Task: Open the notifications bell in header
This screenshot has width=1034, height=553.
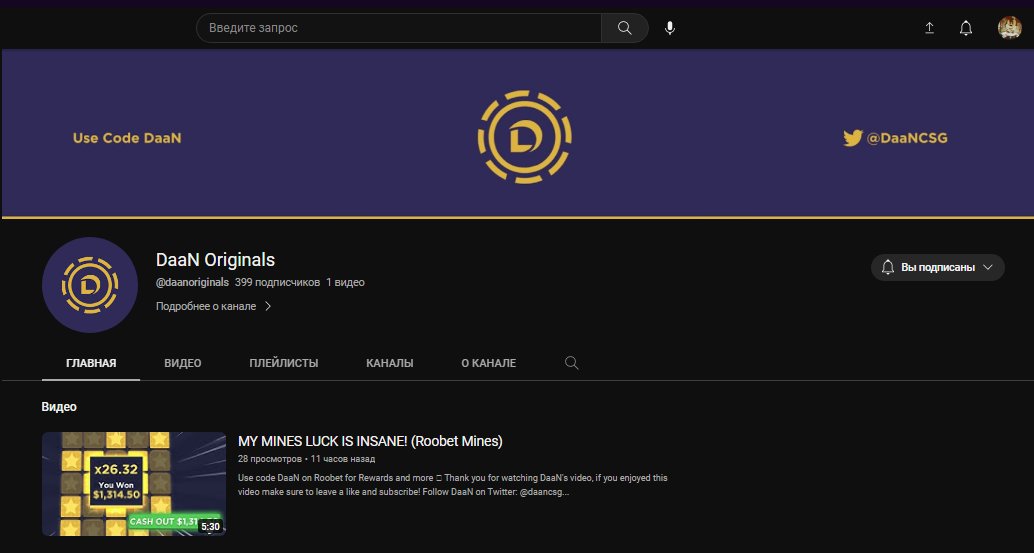Action: click(x=965, y=28)
